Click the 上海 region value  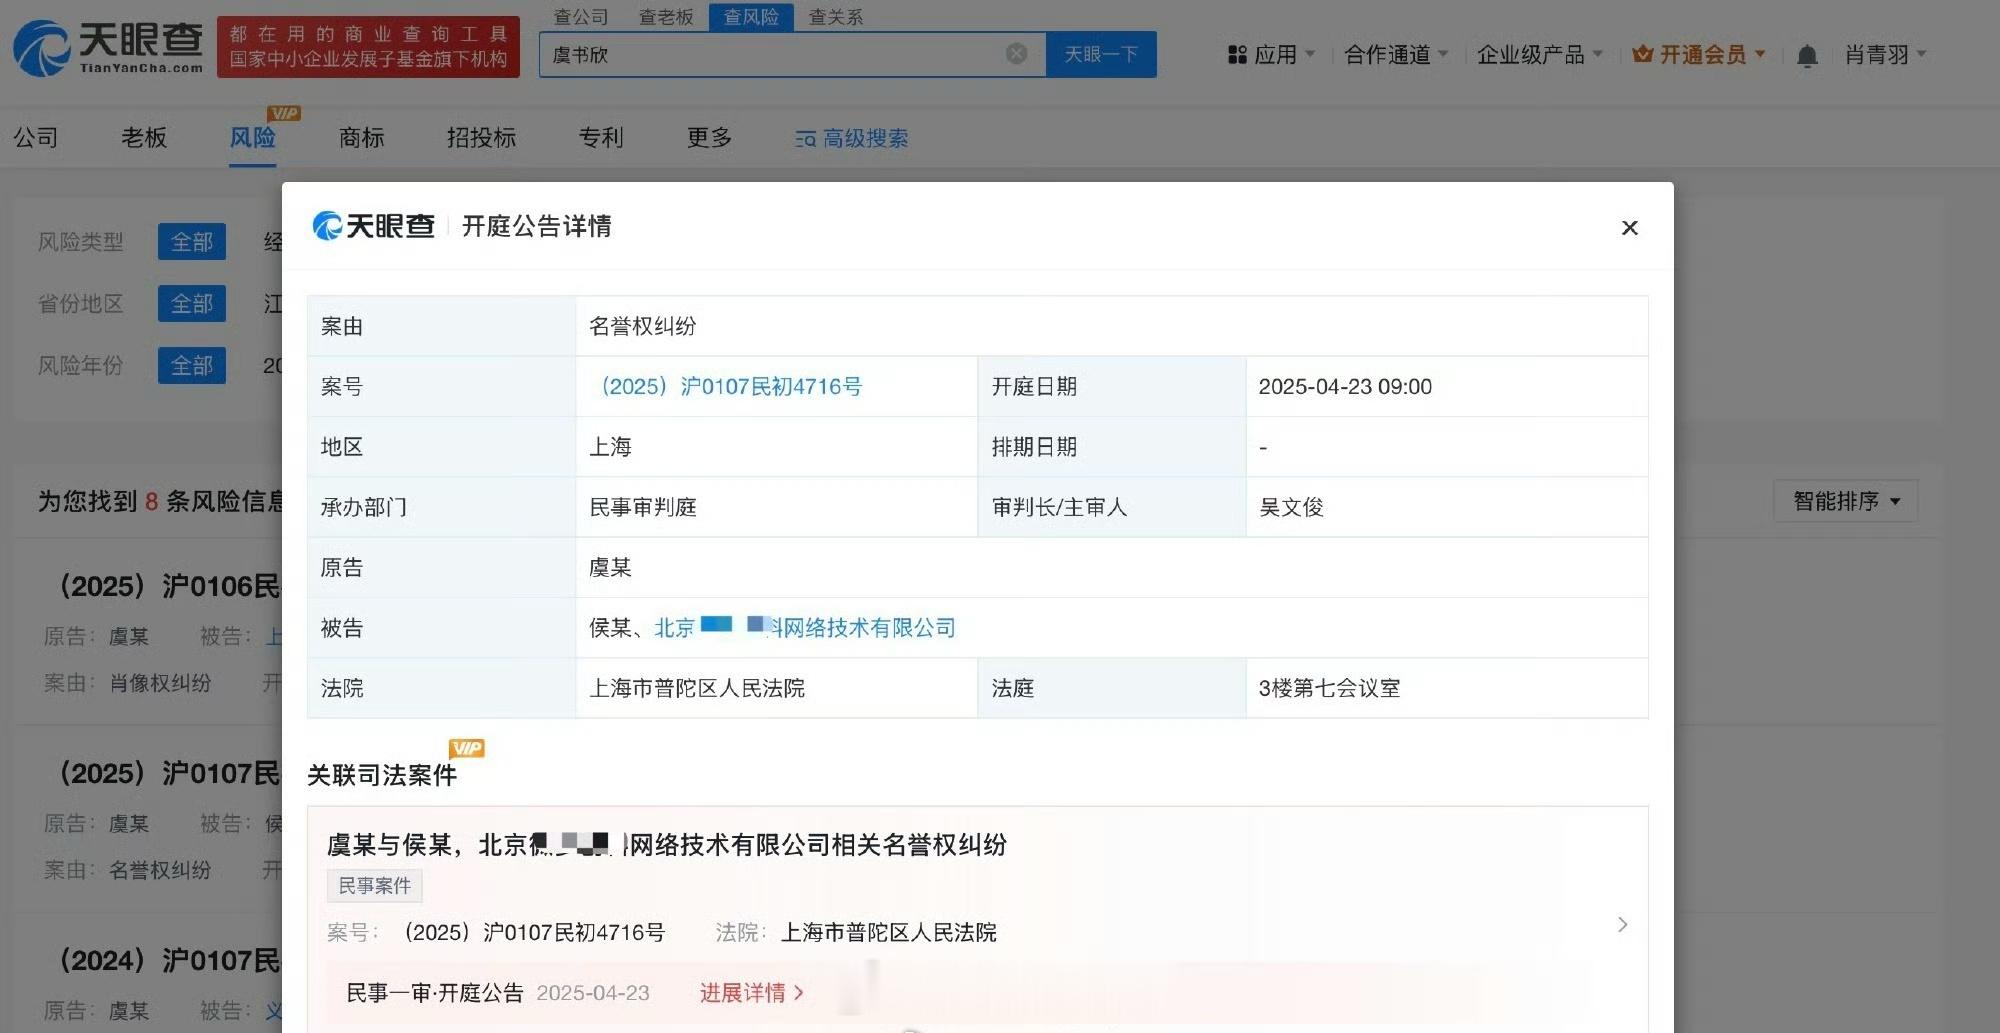tap(610, 447)
